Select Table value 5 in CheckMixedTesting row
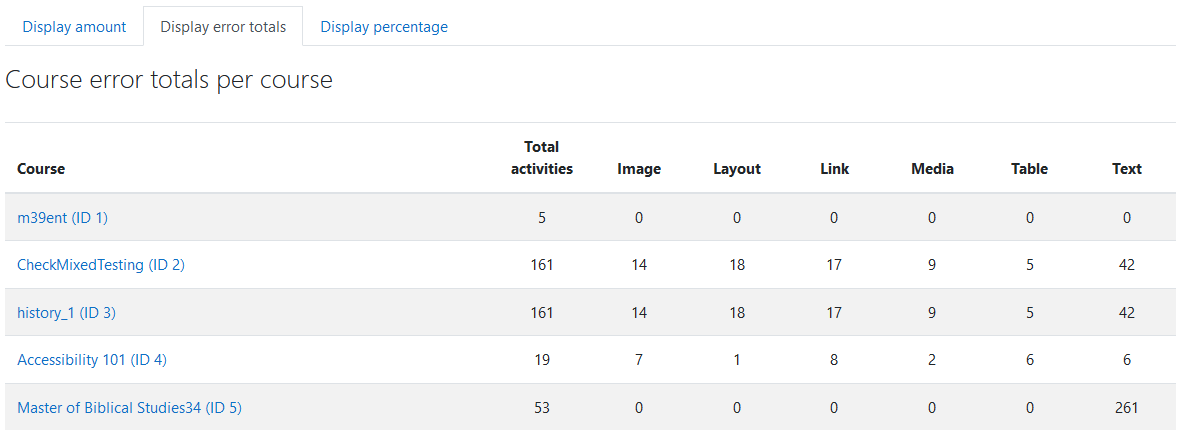This screenshot has height=435, width=1182. pos(1030,265)
